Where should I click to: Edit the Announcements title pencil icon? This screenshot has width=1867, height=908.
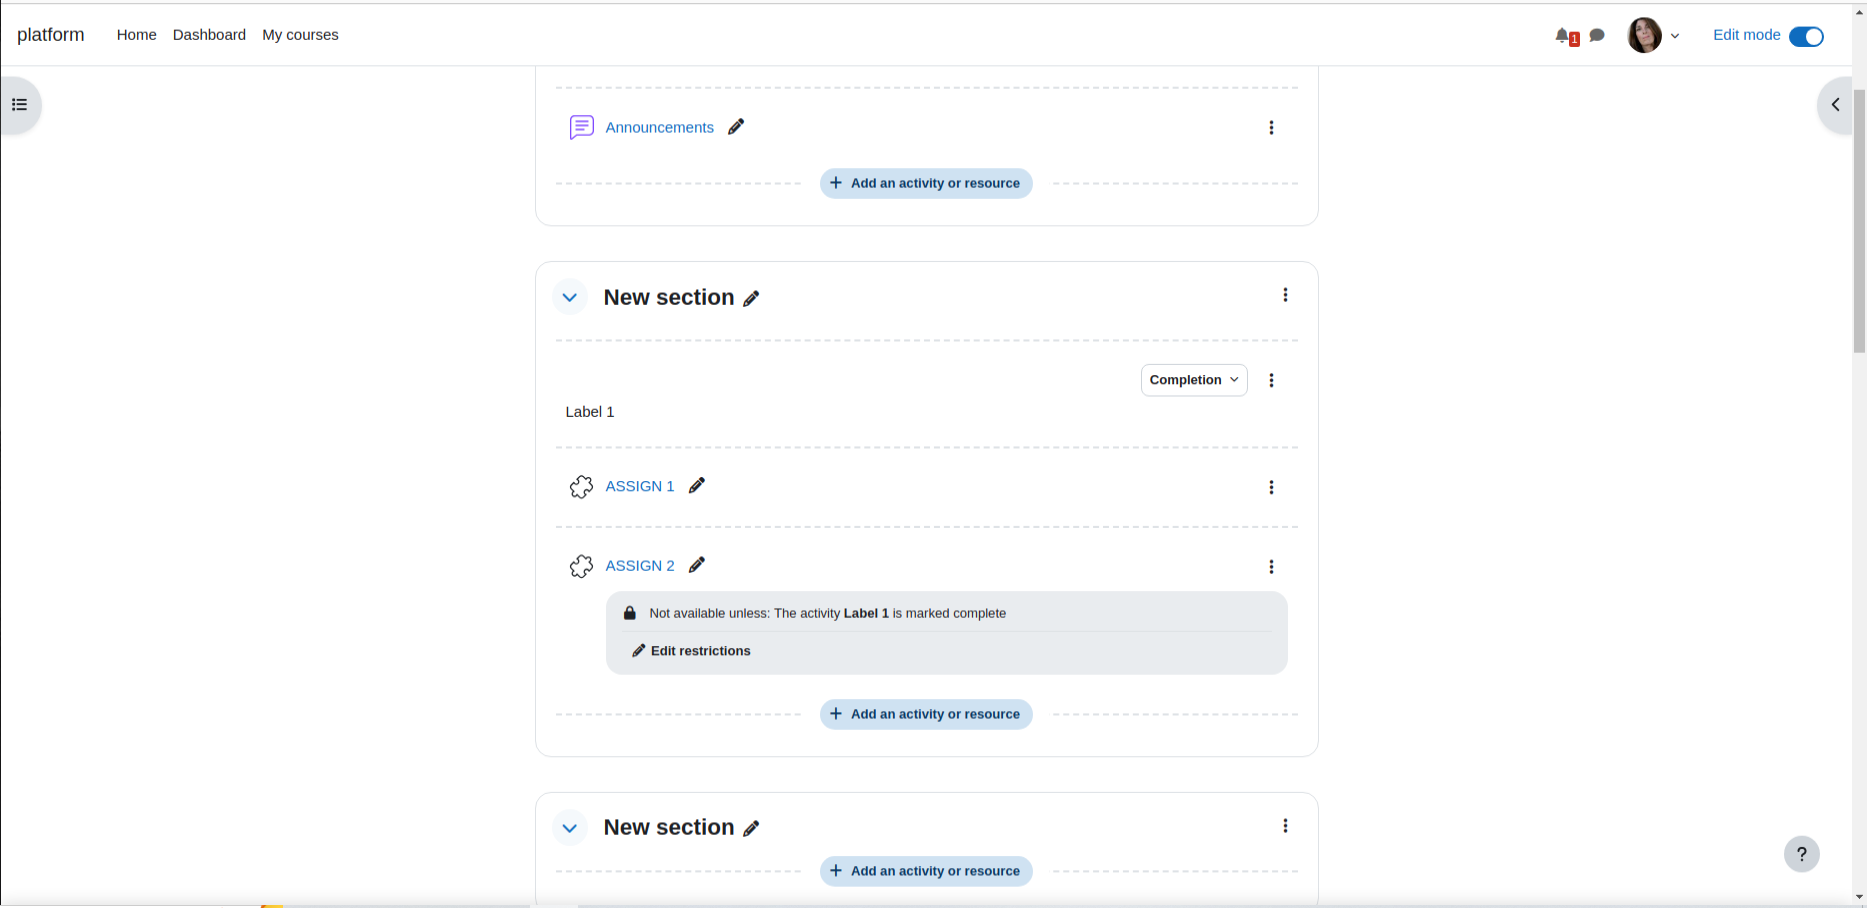(736, 127)
